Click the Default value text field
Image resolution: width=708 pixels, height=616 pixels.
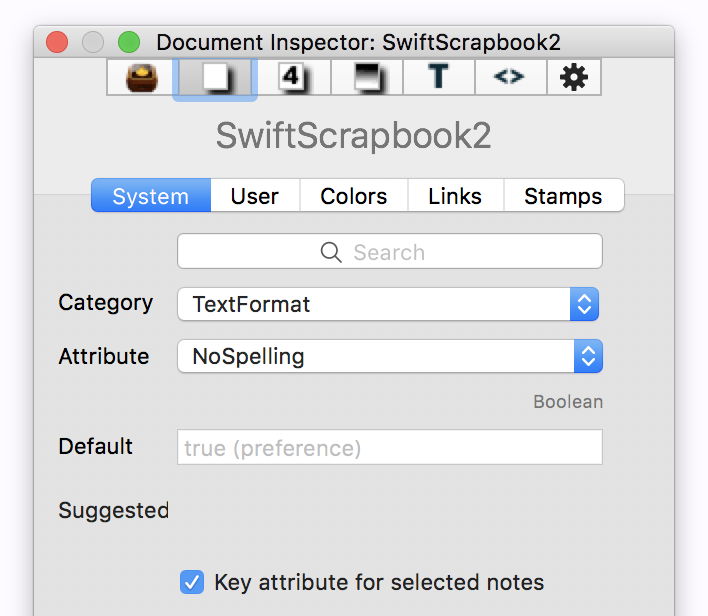click(x=390, y=448)
